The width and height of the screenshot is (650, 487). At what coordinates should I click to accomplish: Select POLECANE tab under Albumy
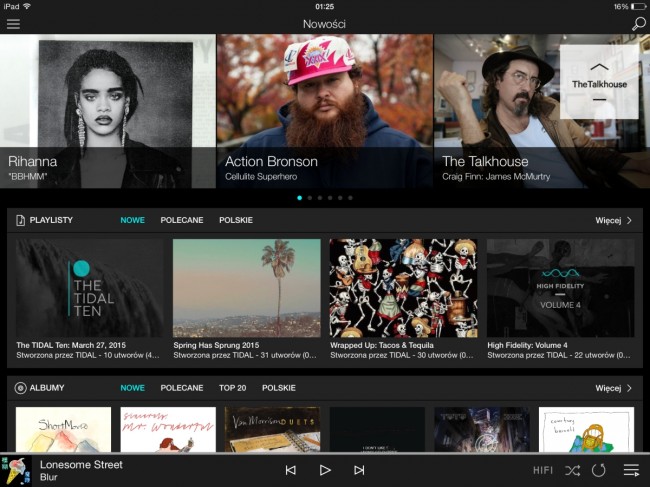point(182,388)
